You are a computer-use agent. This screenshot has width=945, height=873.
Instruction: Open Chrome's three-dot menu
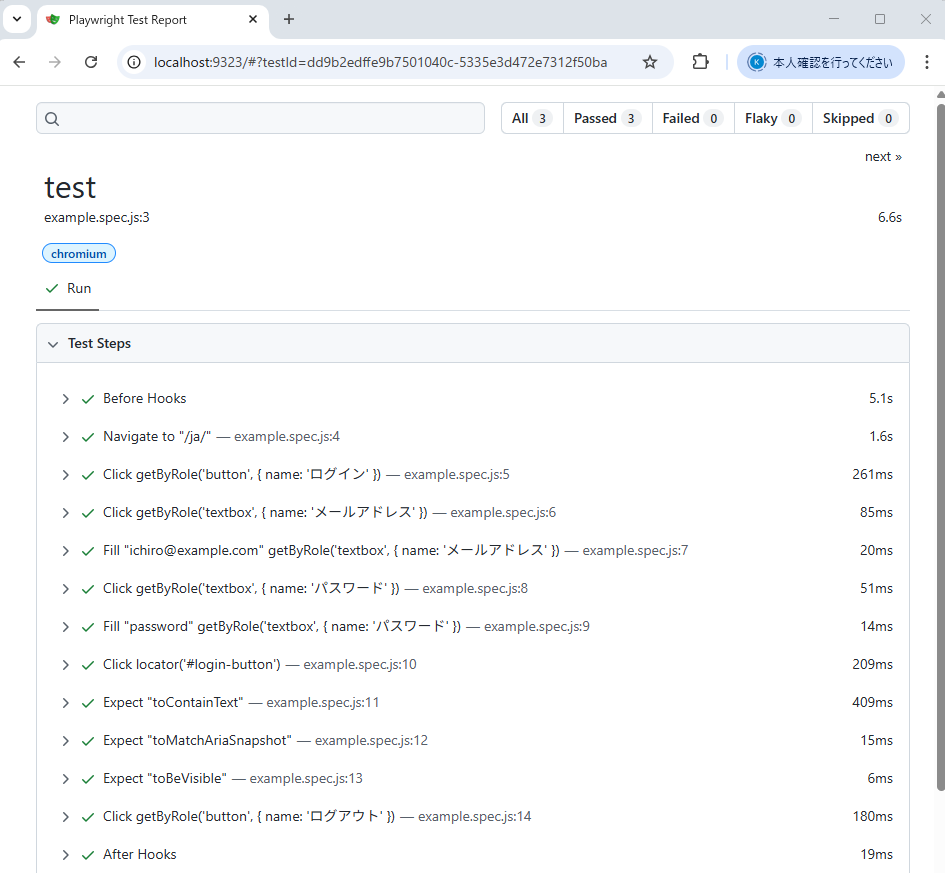tap(927, 62)
